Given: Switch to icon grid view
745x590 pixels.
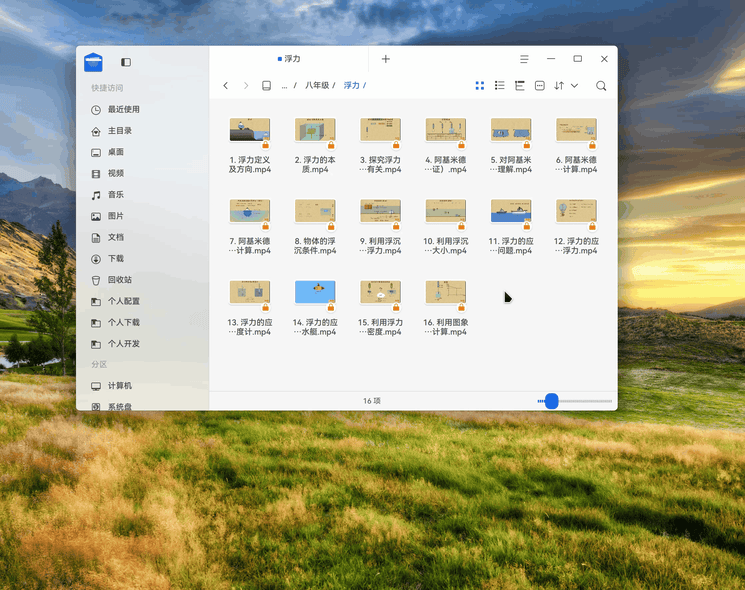Looking at the screenshot, I should click(x=480, y=86).
